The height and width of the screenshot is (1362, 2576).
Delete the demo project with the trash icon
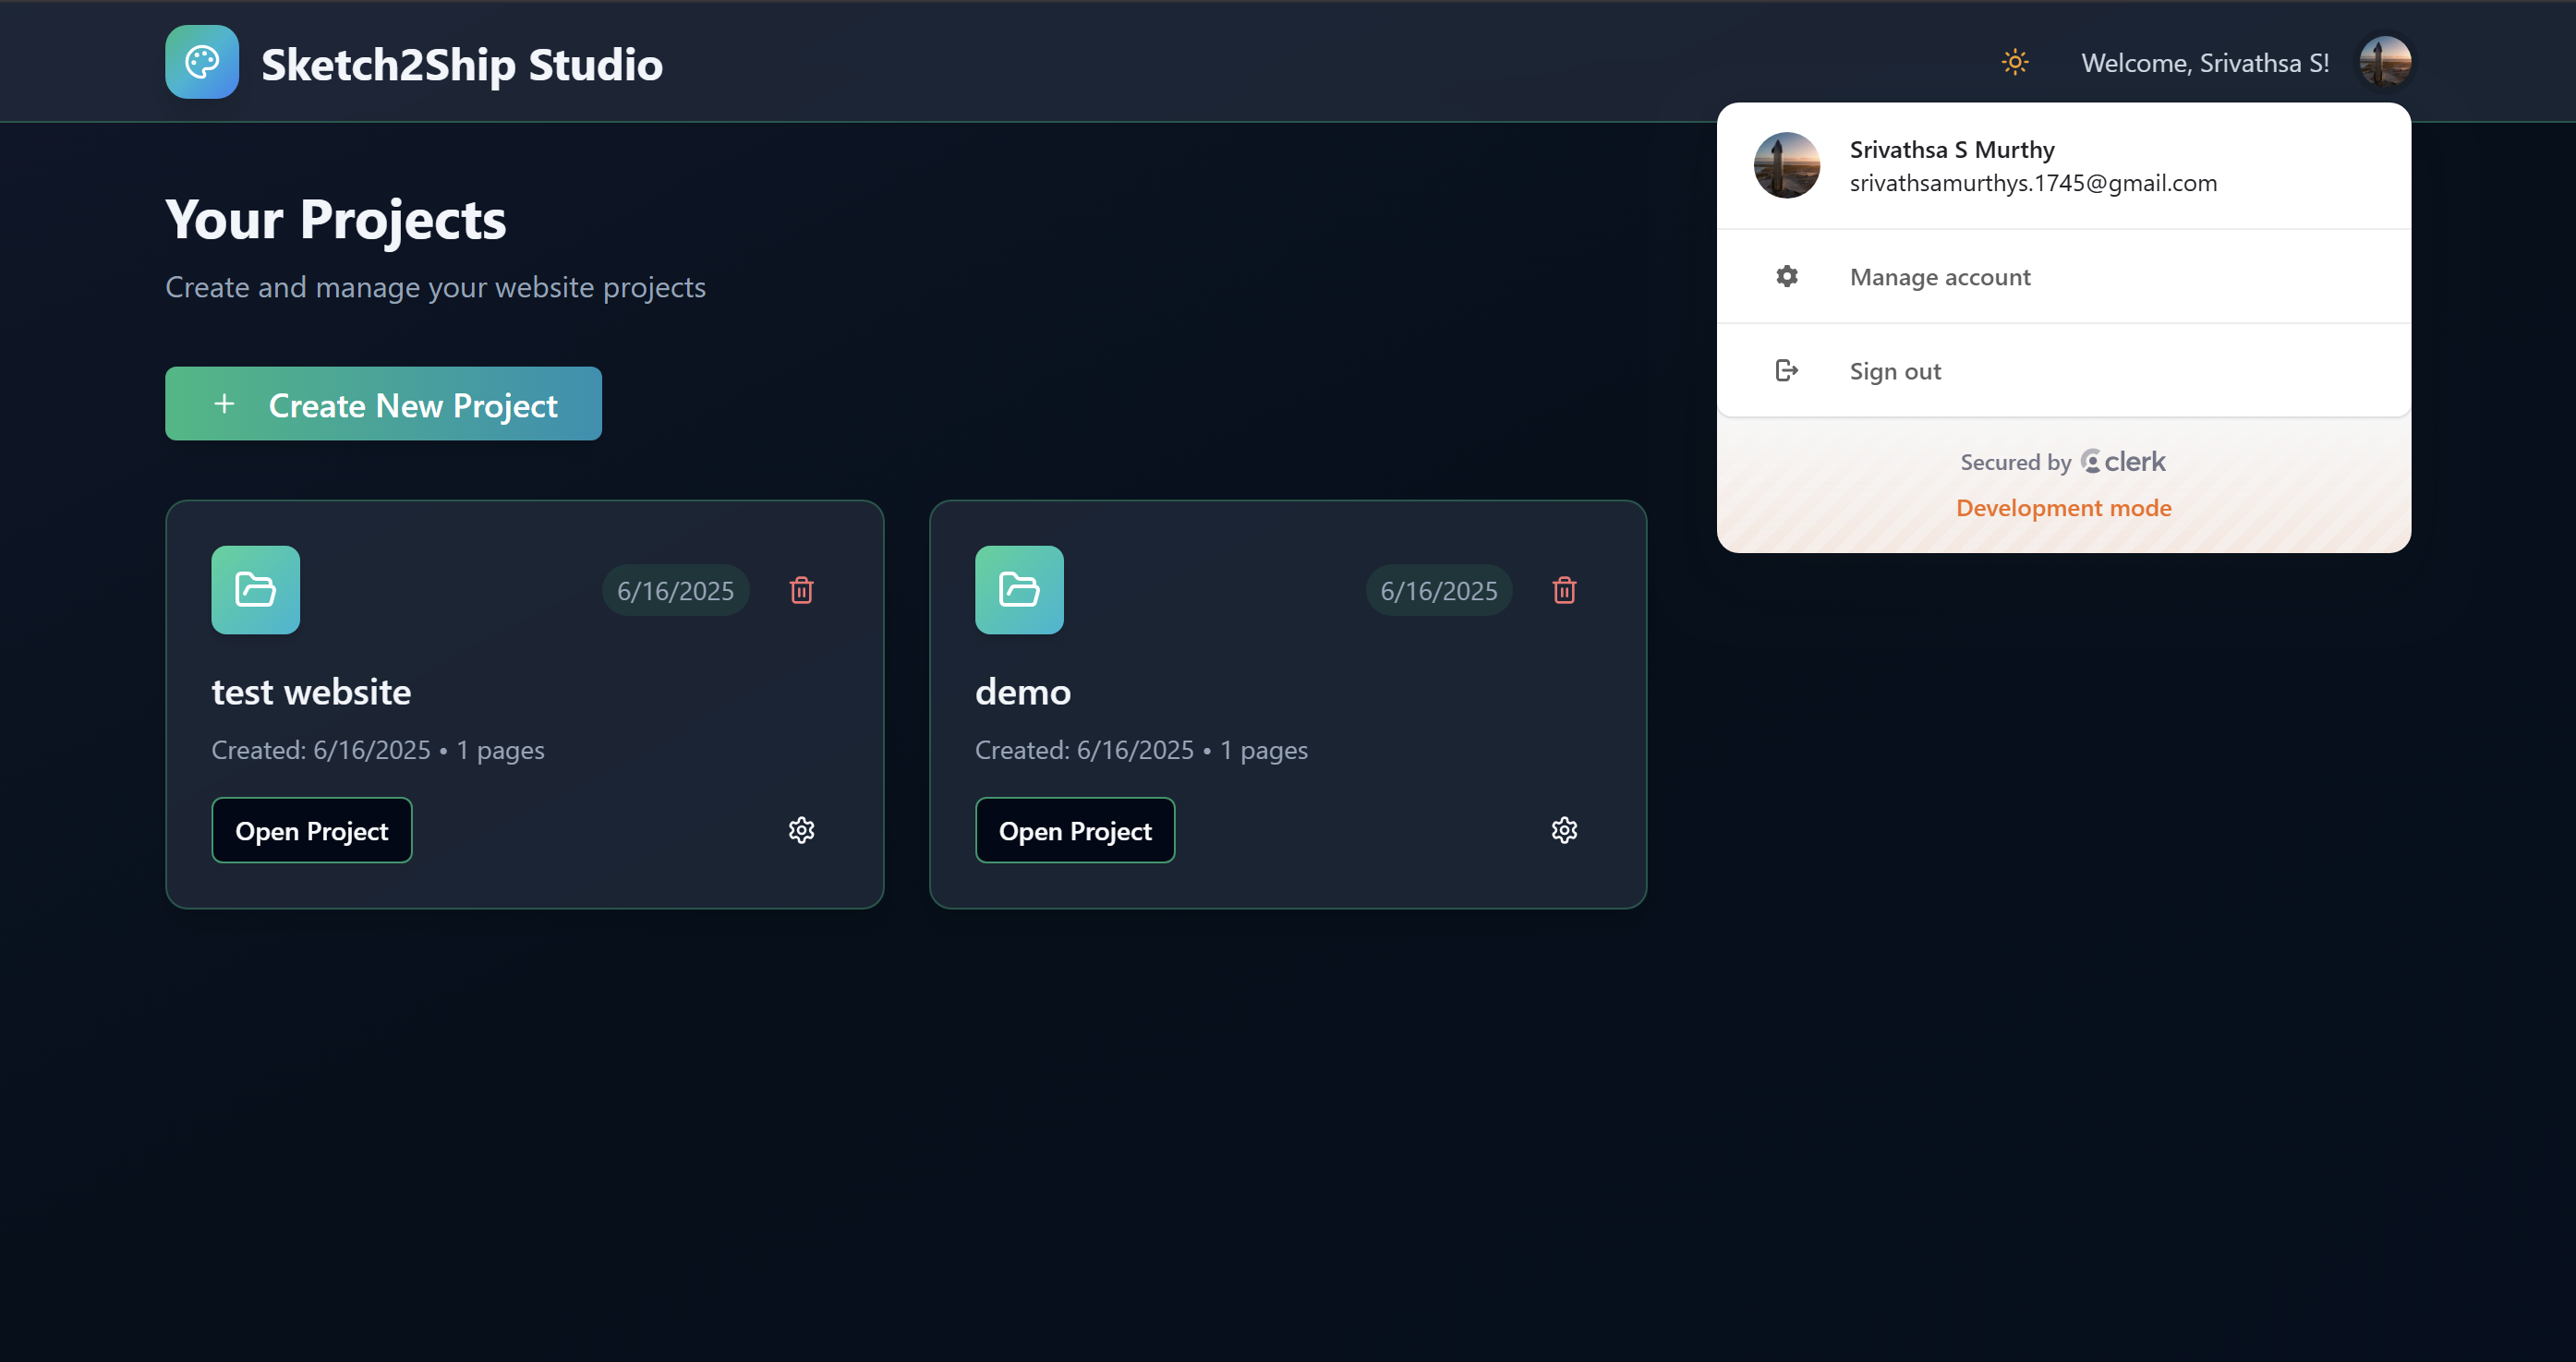coord(1564,590)
